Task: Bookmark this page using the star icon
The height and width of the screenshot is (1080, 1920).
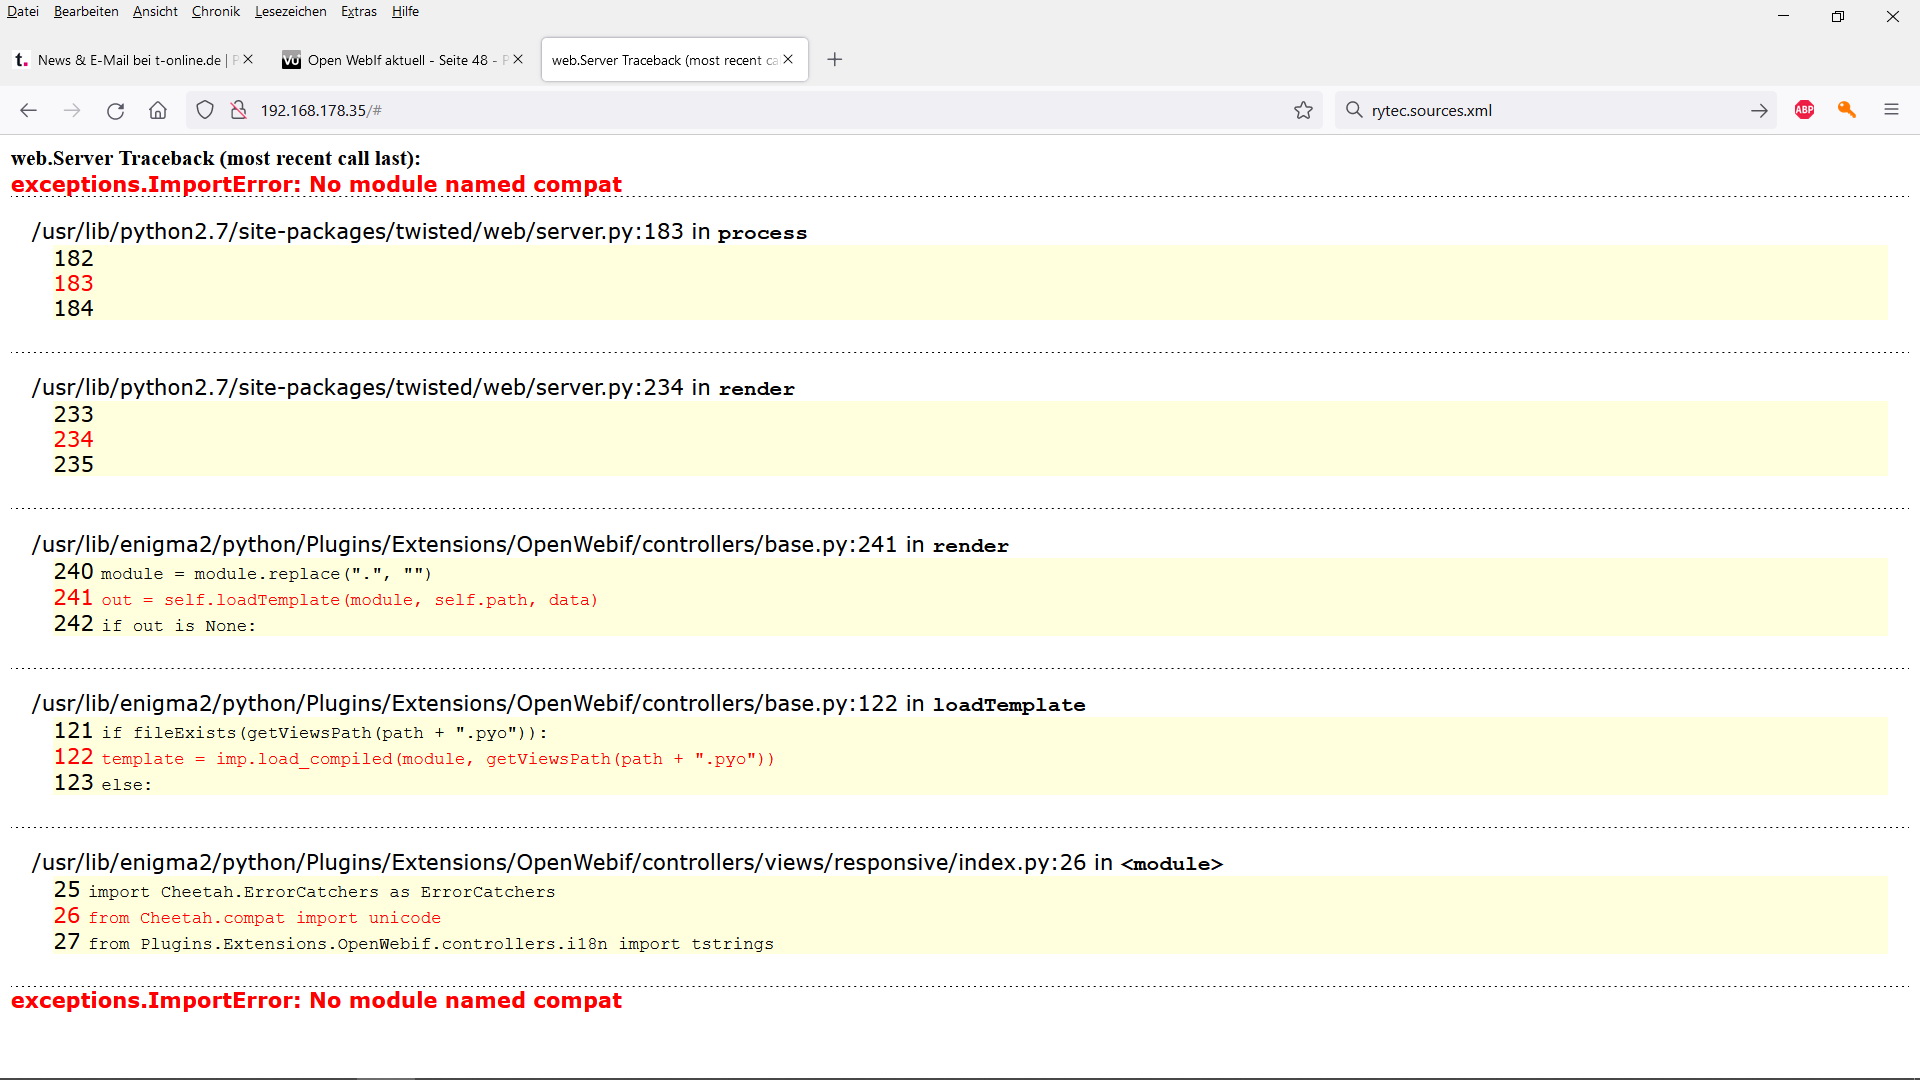Action: pyautogui.click(x=1303, y=110)
